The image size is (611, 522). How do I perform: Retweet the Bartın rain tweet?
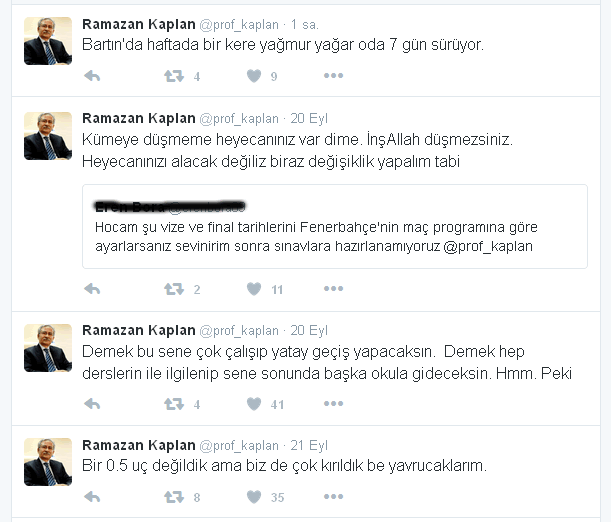(174, 76)
